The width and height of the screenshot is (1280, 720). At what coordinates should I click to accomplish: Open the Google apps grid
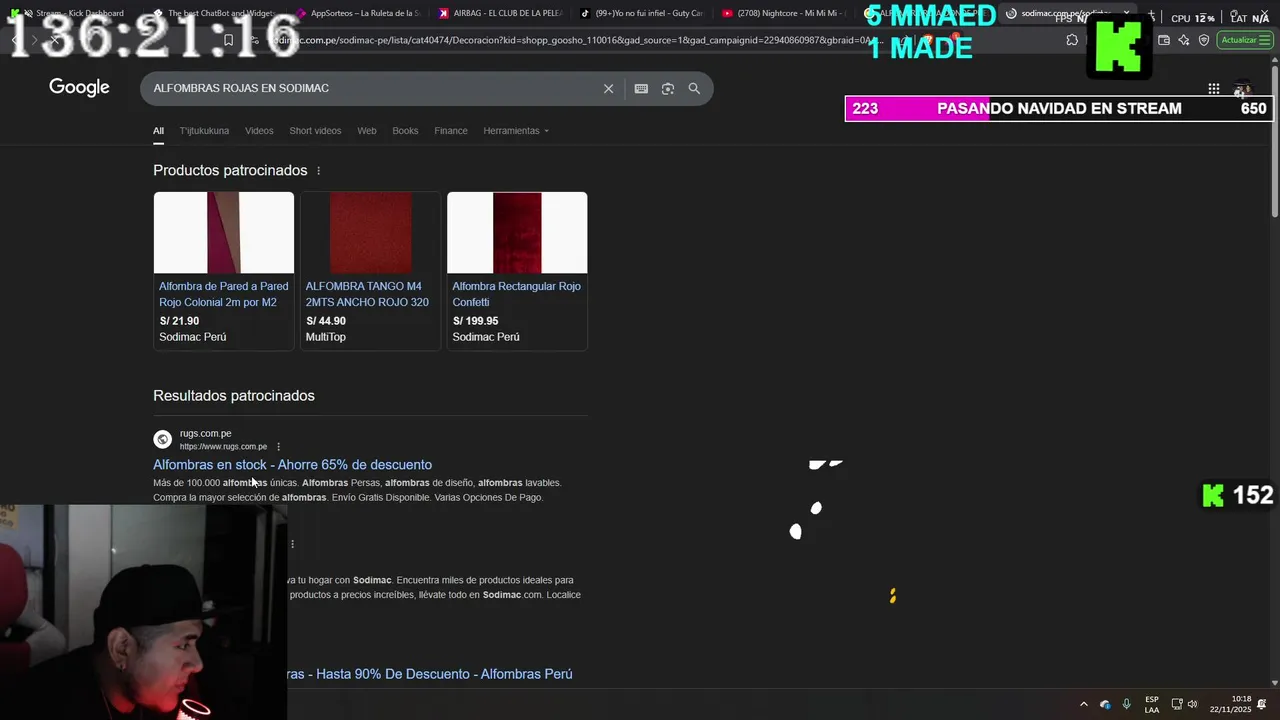click(x=1213, y=88)
